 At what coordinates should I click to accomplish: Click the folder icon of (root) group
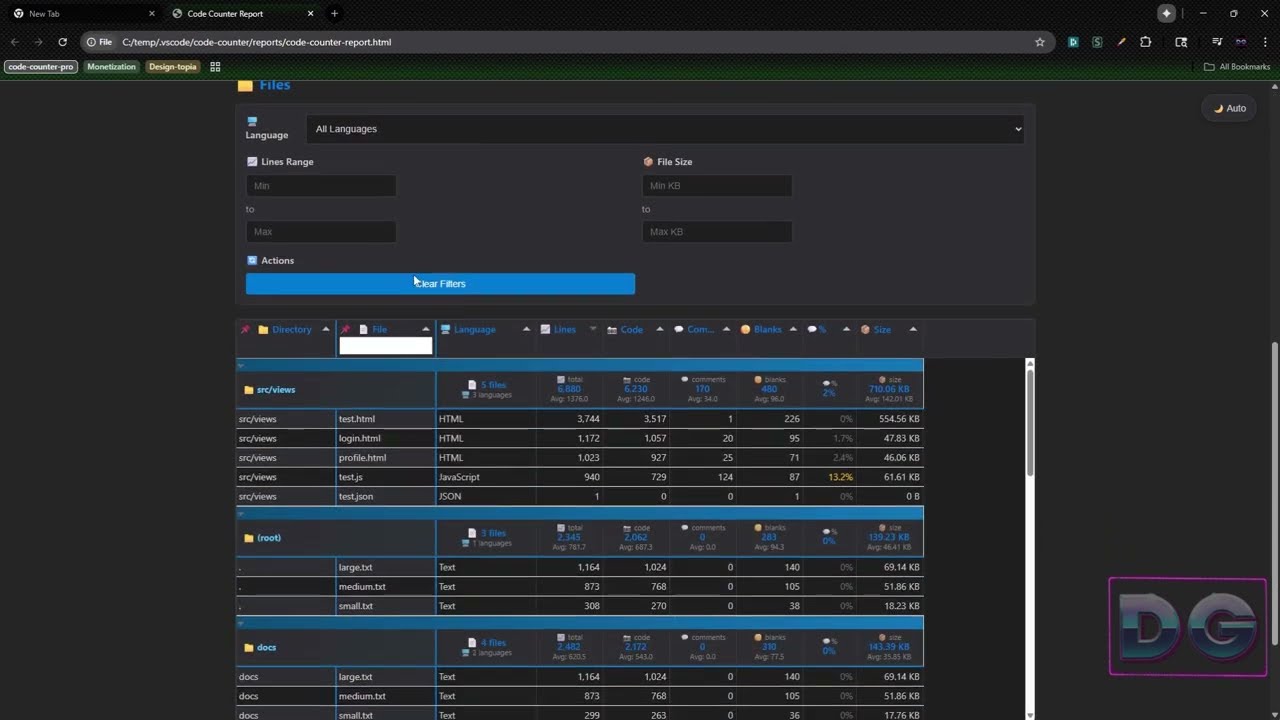point(249,538)
